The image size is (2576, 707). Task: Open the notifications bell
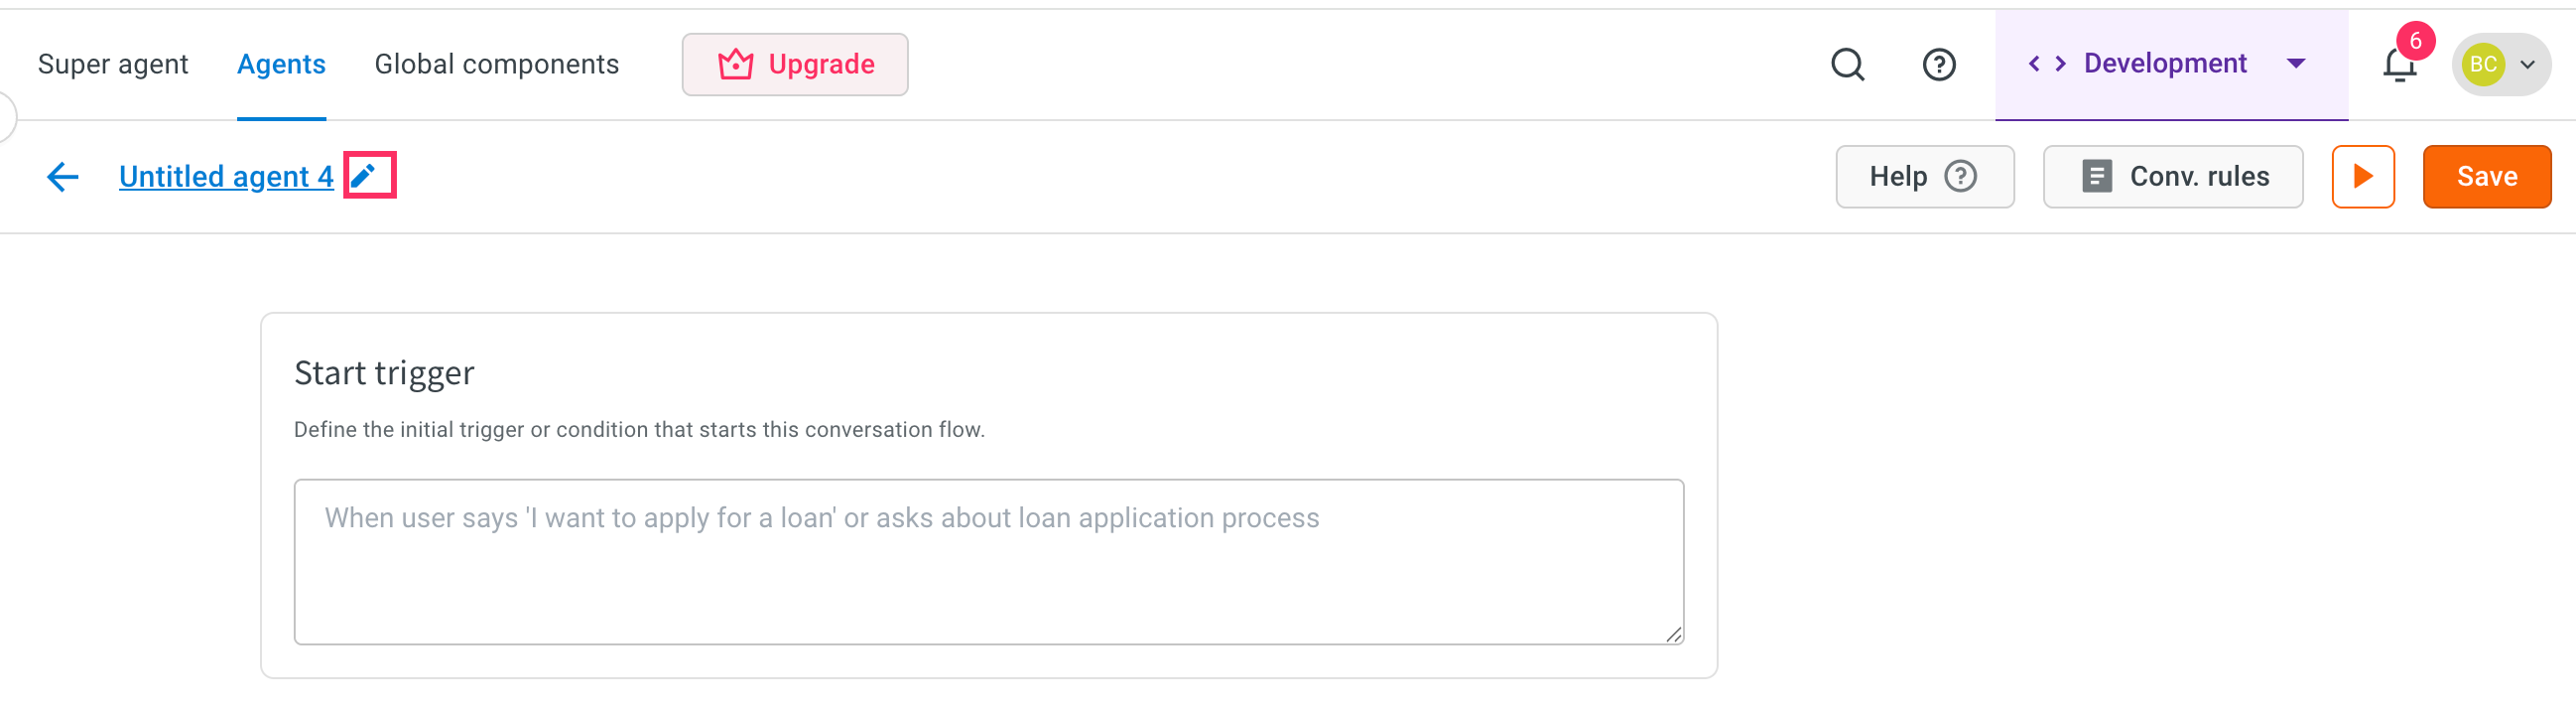click(2399, 65)
